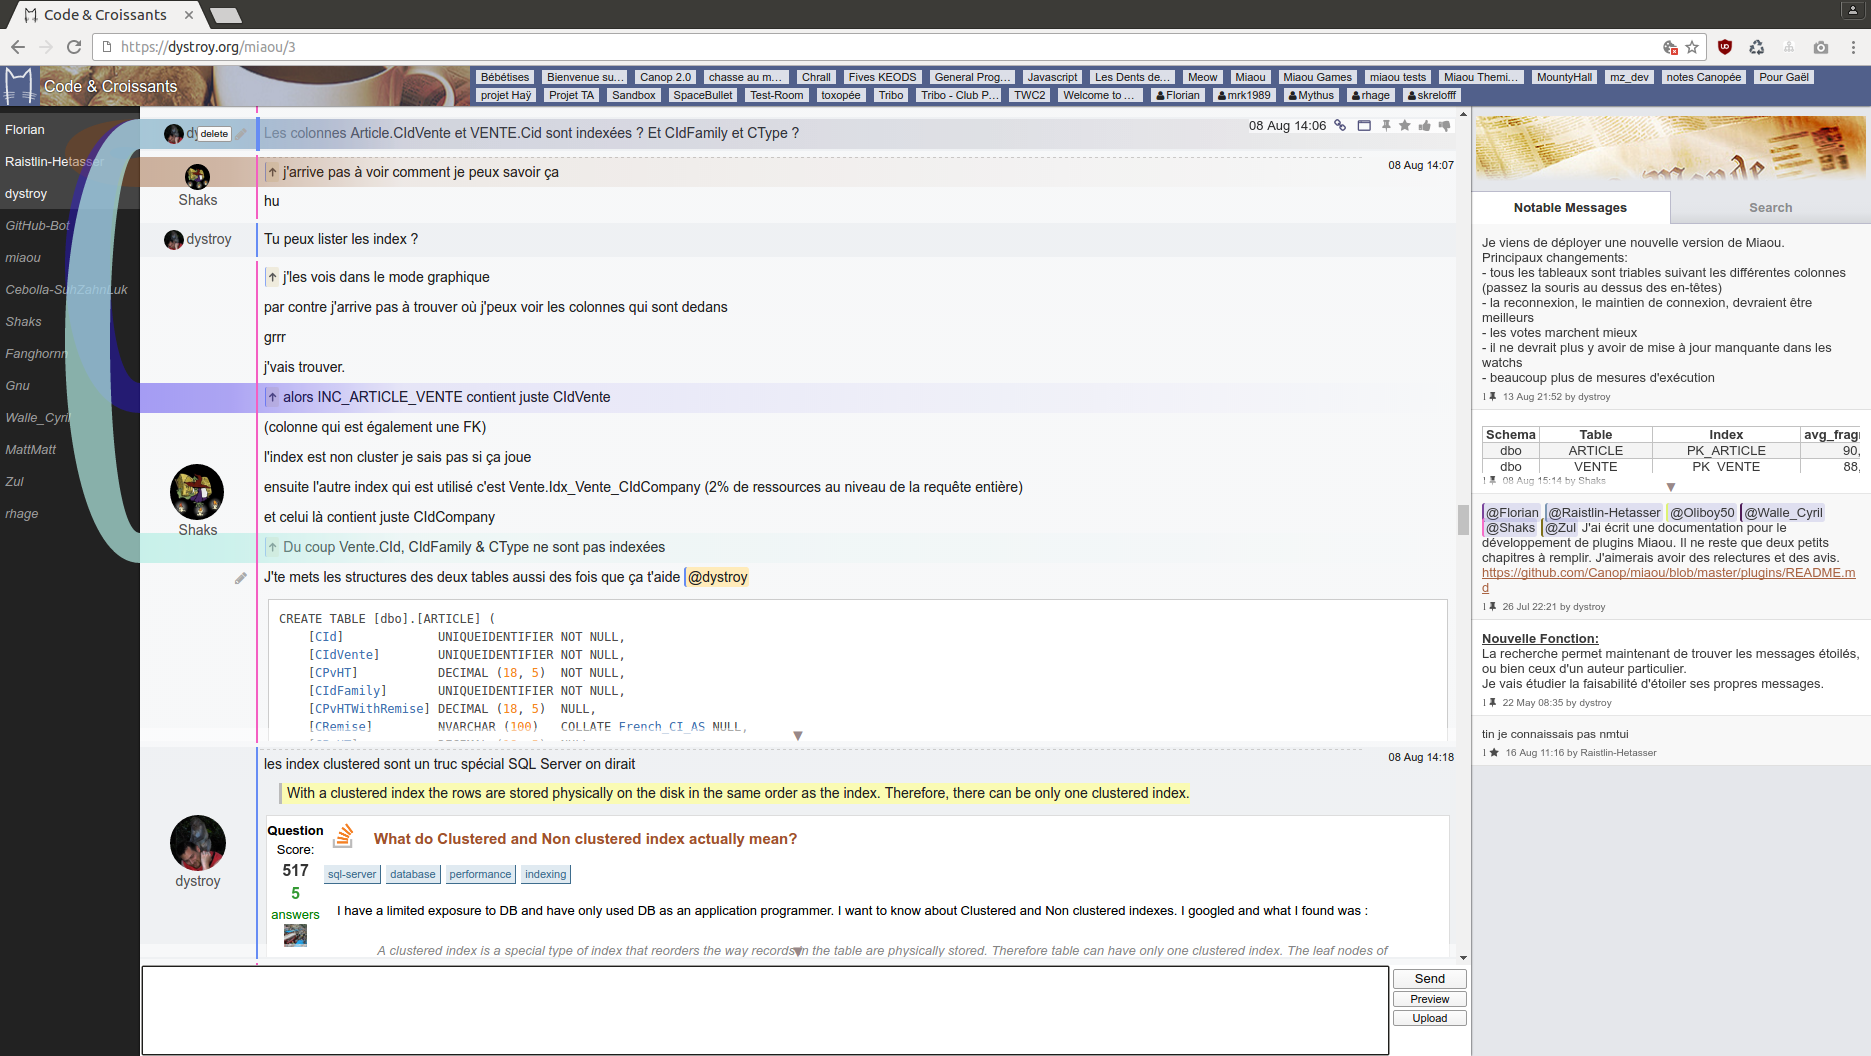Open Chrome three-dot menu
The image size is (1871, 1056).
click(1853, 47)
